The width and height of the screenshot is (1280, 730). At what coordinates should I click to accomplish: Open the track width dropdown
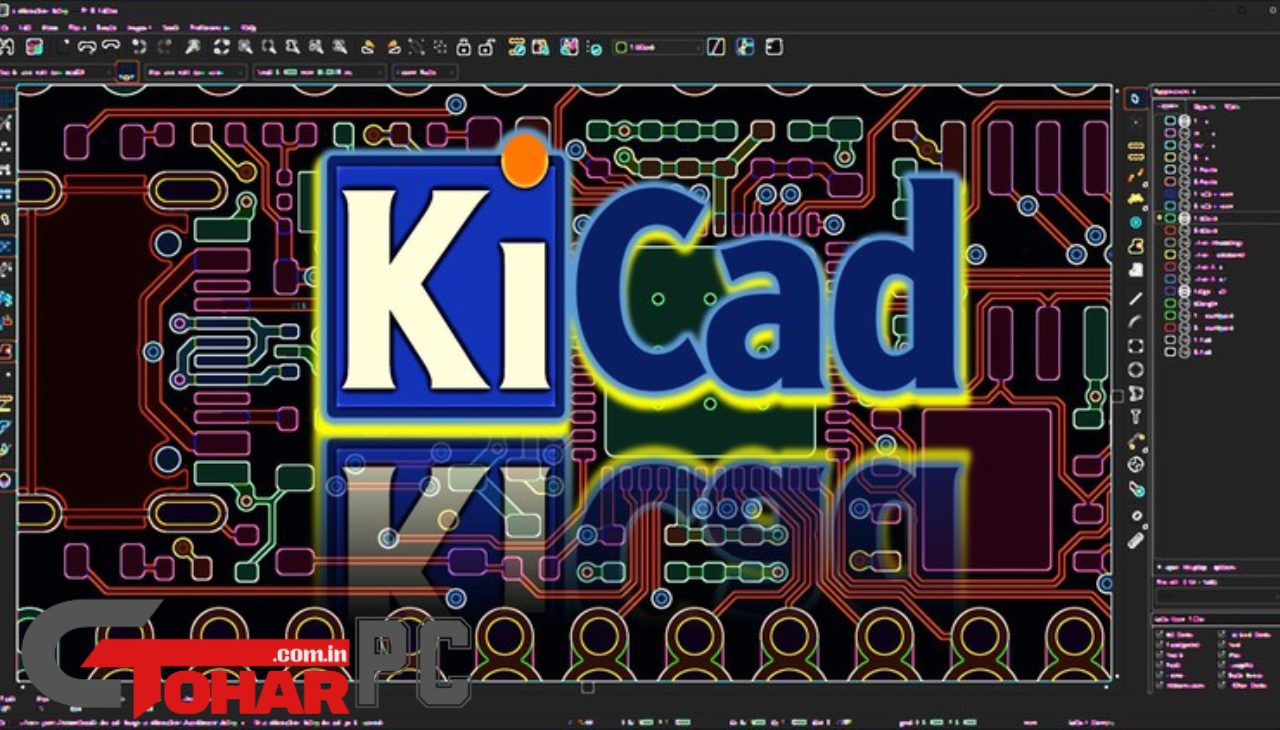click(55, 72)
